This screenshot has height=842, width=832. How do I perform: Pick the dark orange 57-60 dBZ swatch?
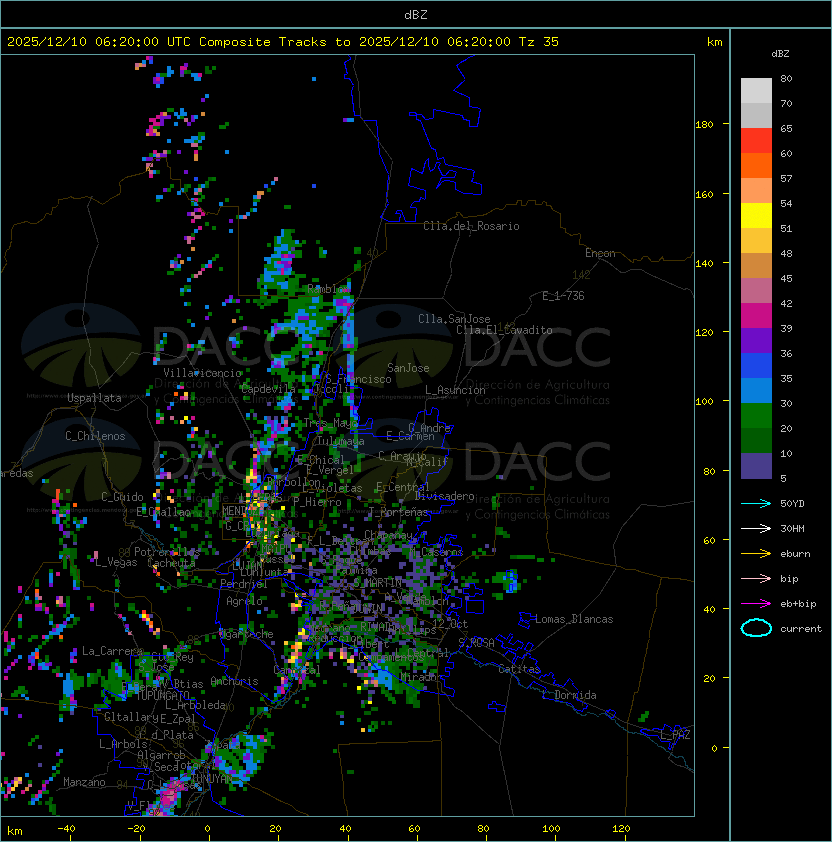point(756,165)
